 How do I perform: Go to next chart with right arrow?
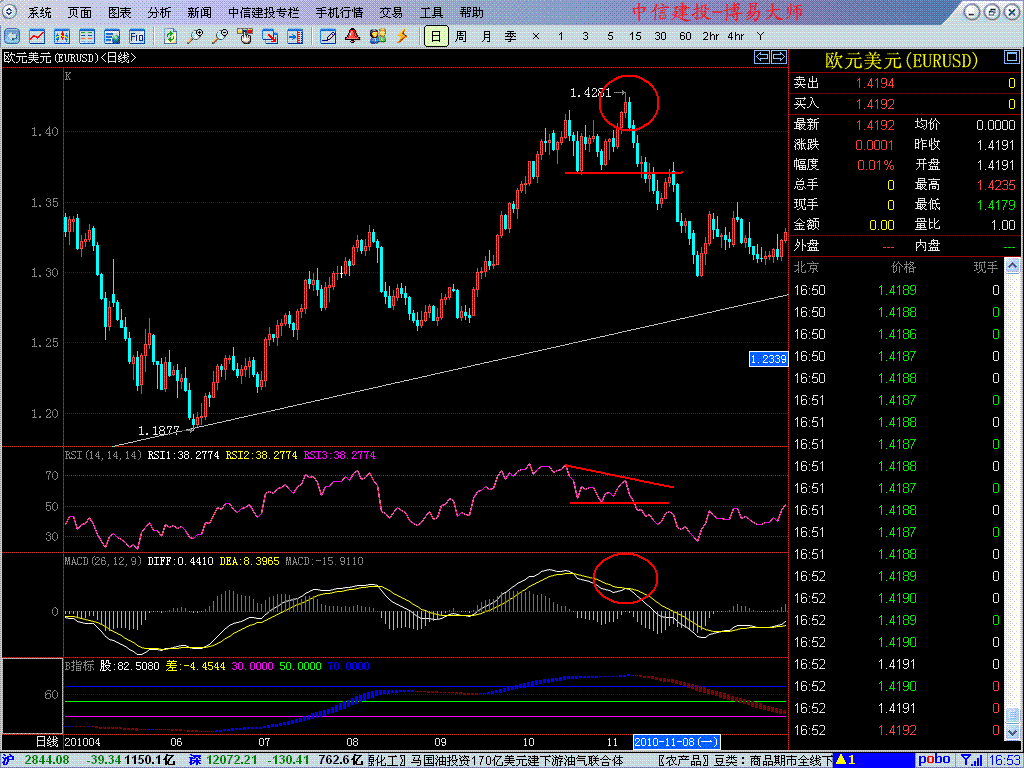pyautogui.click(x=778, y=57)
